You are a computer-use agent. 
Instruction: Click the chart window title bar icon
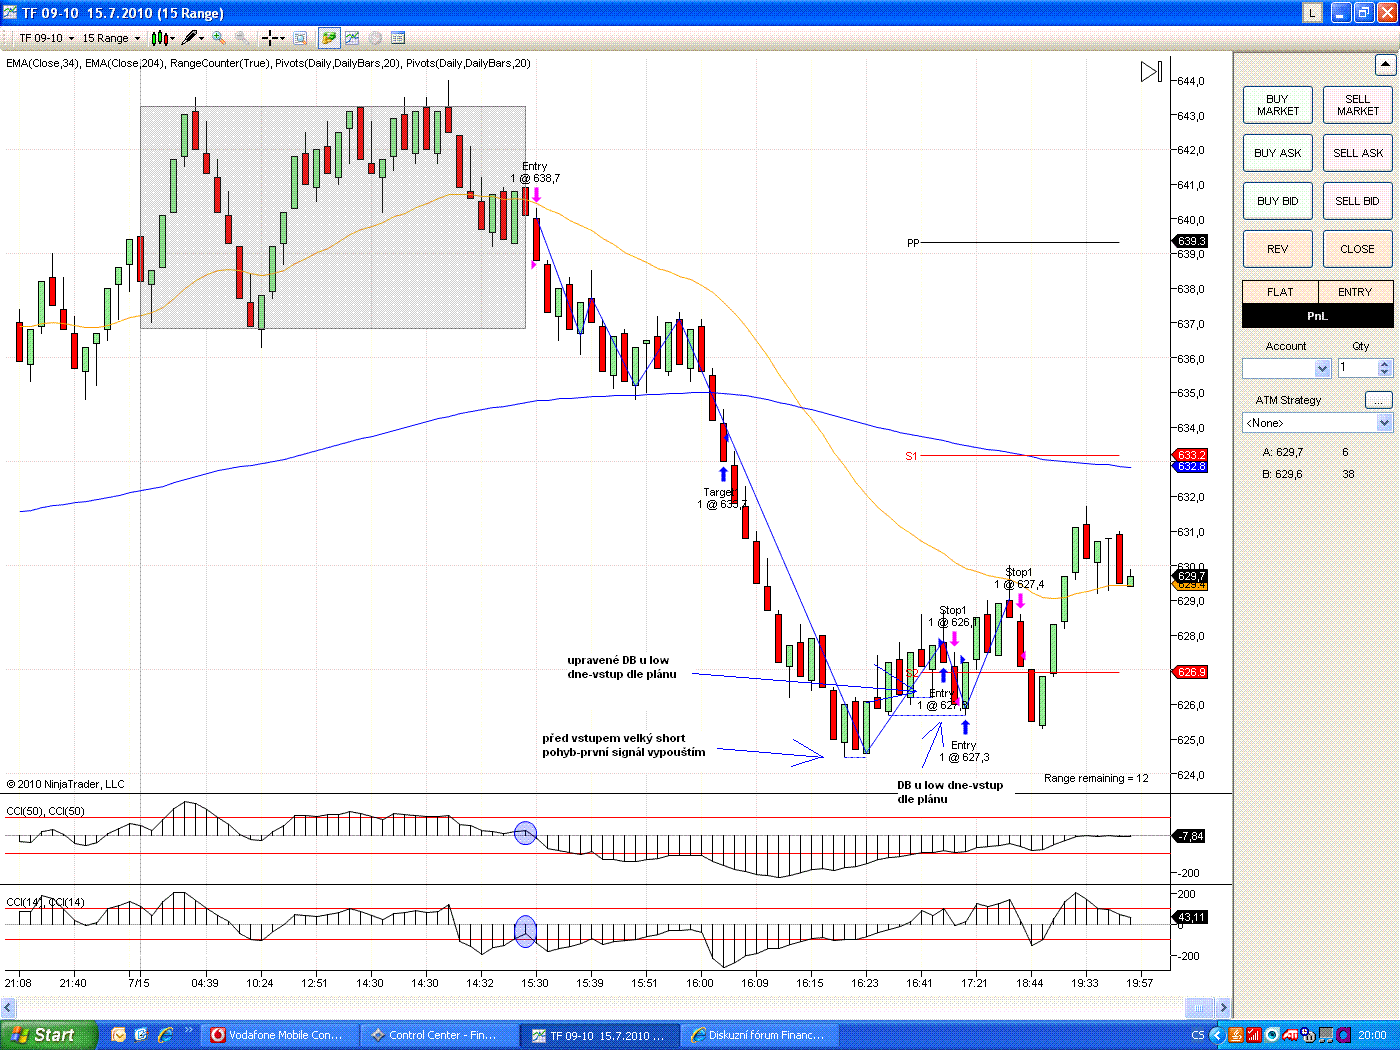(x=11, y=13)
